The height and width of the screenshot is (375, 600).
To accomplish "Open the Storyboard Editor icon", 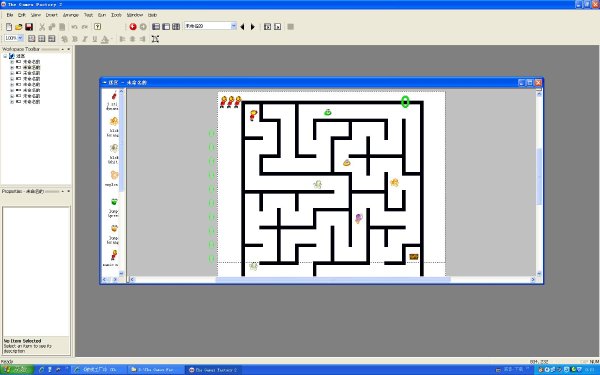I will click(156, 27).
